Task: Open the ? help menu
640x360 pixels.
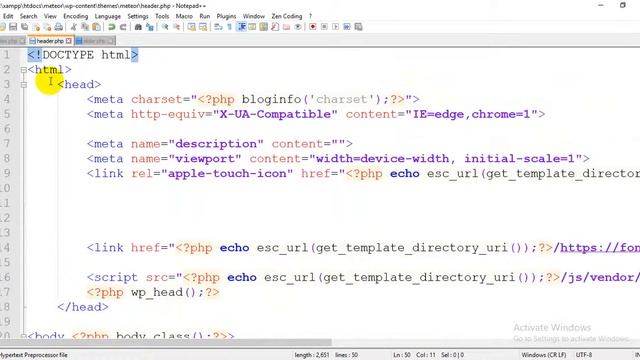Action: coord(310,16)
